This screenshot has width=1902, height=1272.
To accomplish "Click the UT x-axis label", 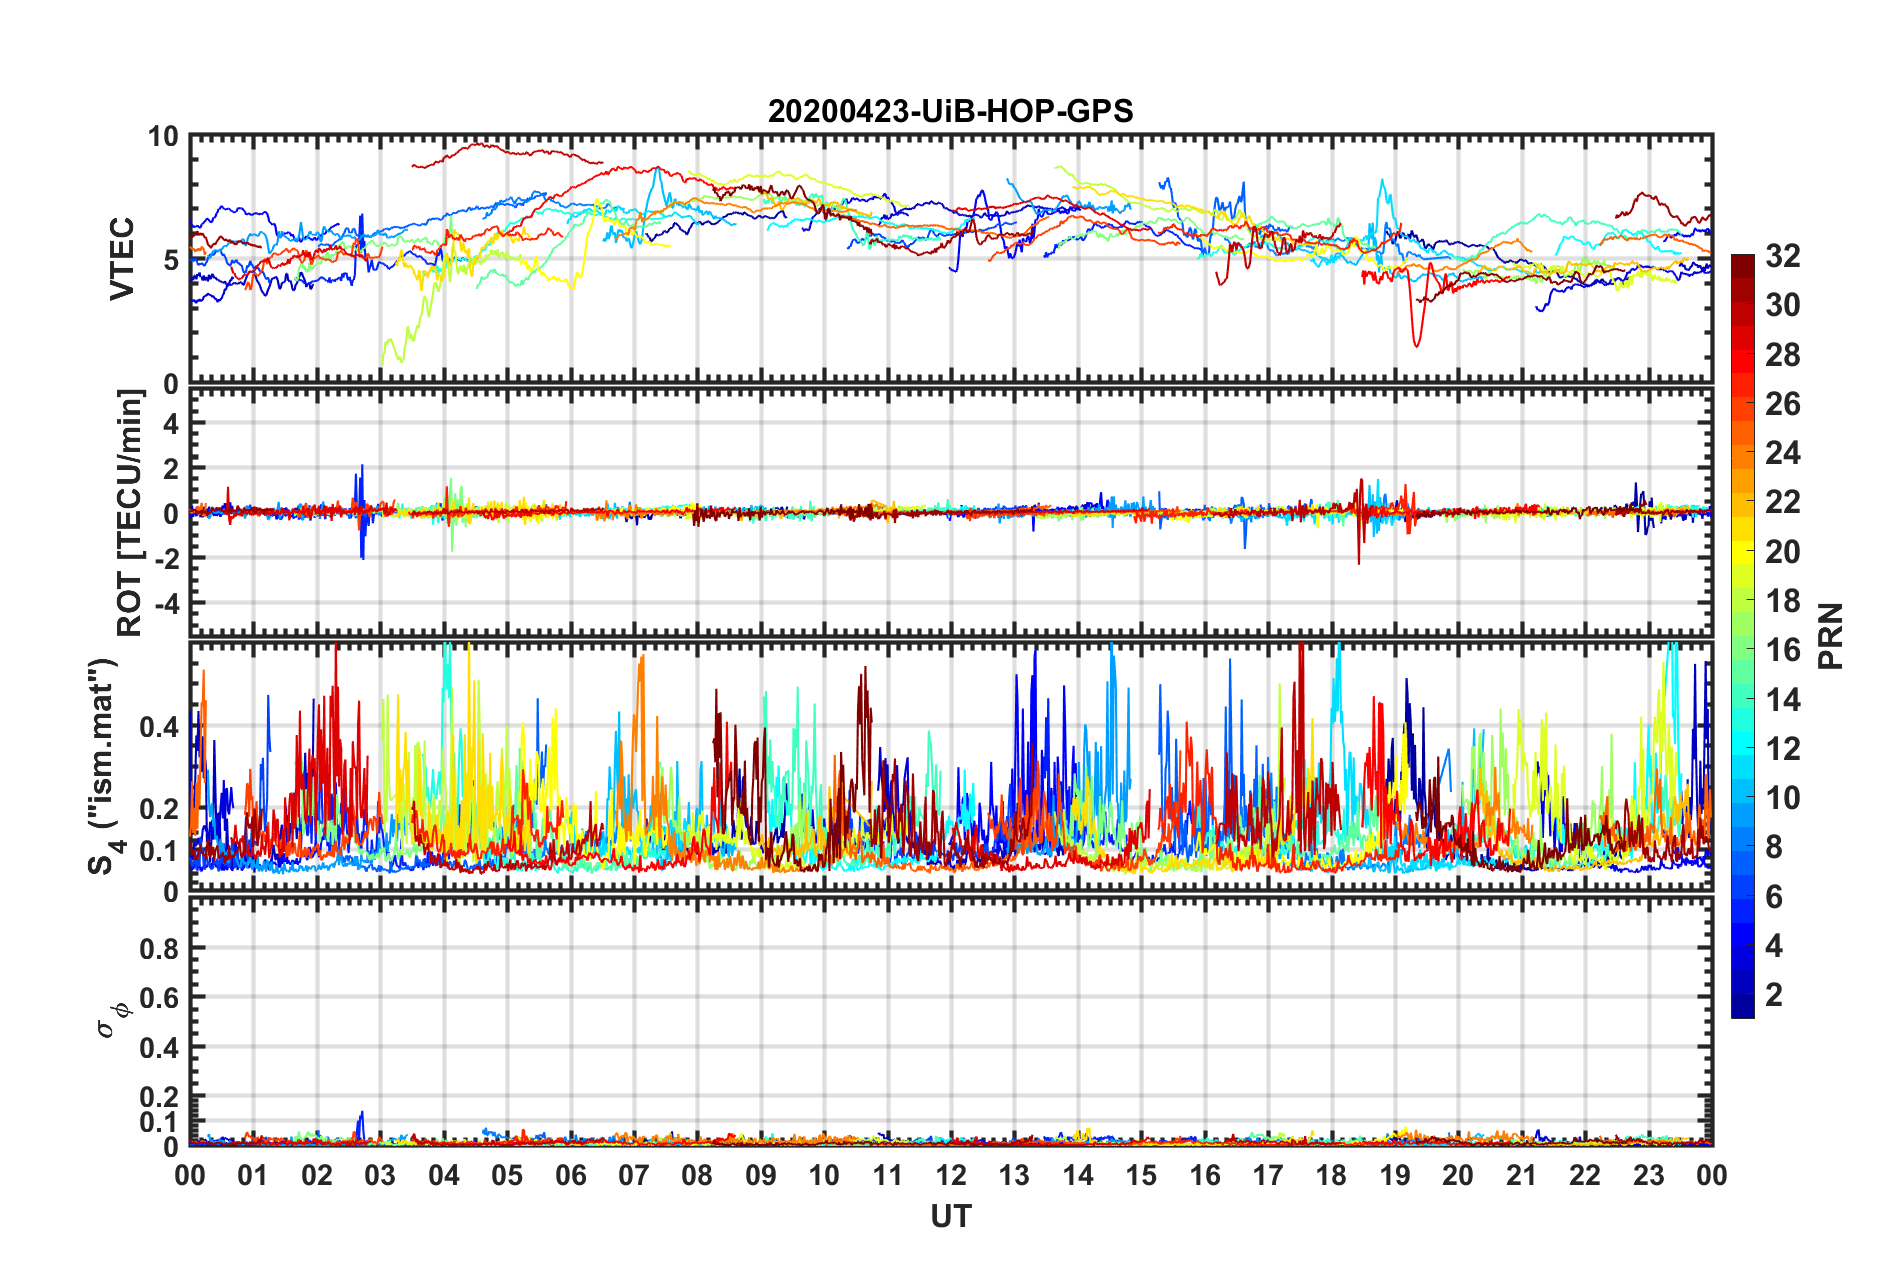I will click(950, 1216).
